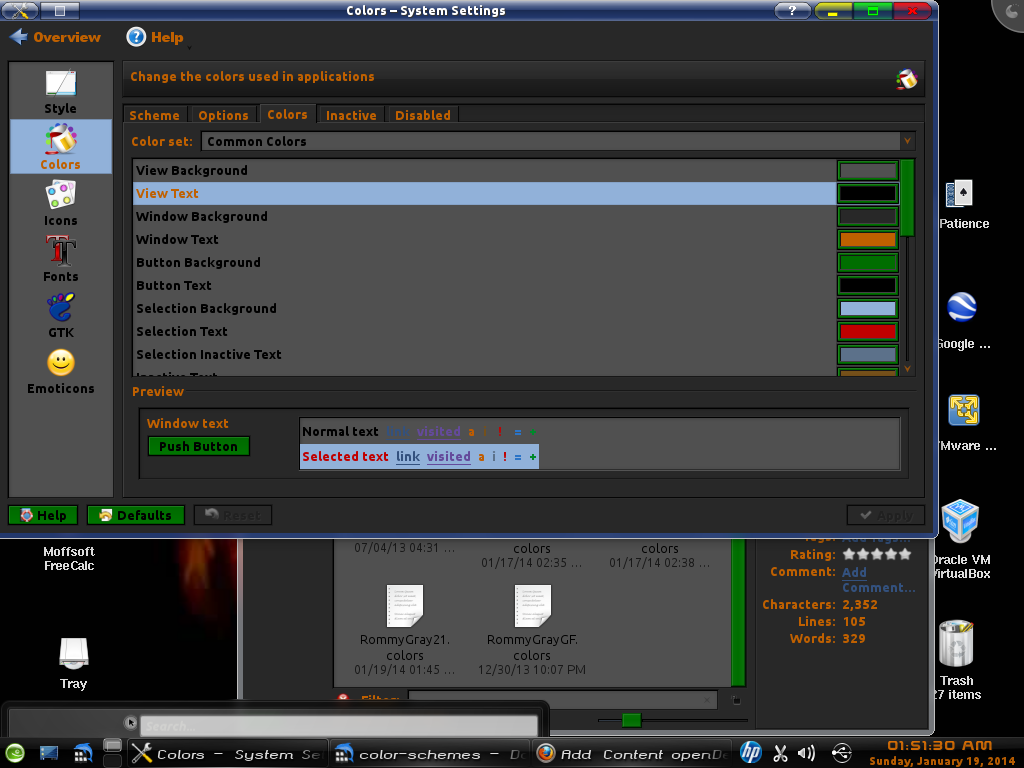Adjust the Dolphin zoom slider handle

coord(631,720)
